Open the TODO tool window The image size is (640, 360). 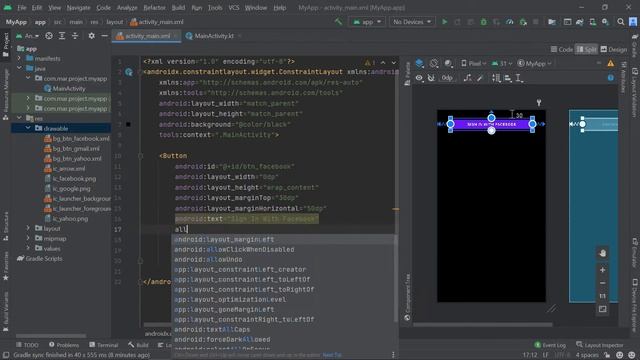(27, 345)
